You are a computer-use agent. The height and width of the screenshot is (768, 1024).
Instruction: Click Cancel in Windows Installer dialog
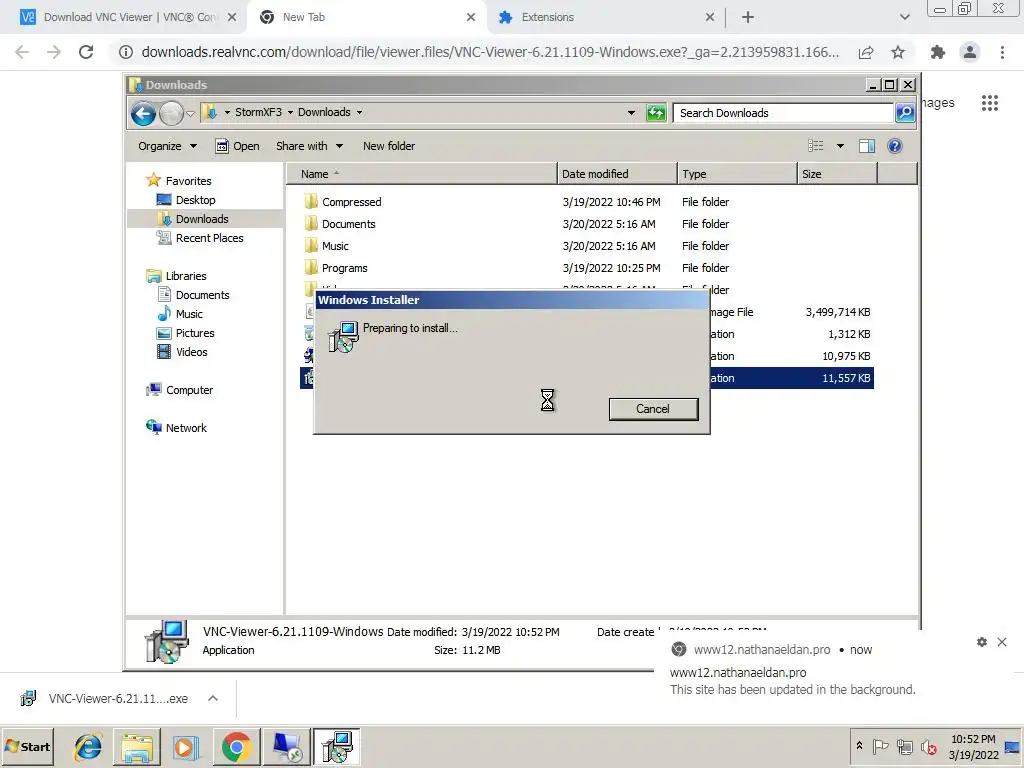tap(653, 409)
